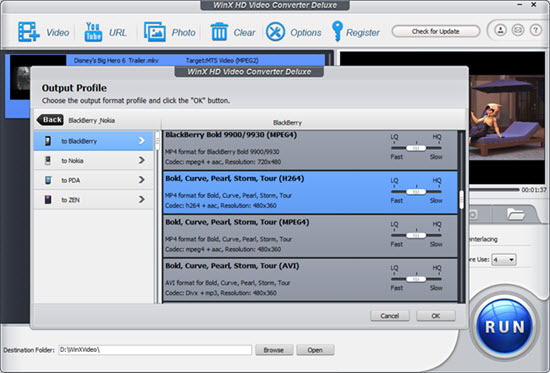Viewport: 550px width, 373px height.
Task: Select Bold, Curve, Pearl, Storm, Tour (AVI)
Action: pyautogui.click(x=310, y=280)
